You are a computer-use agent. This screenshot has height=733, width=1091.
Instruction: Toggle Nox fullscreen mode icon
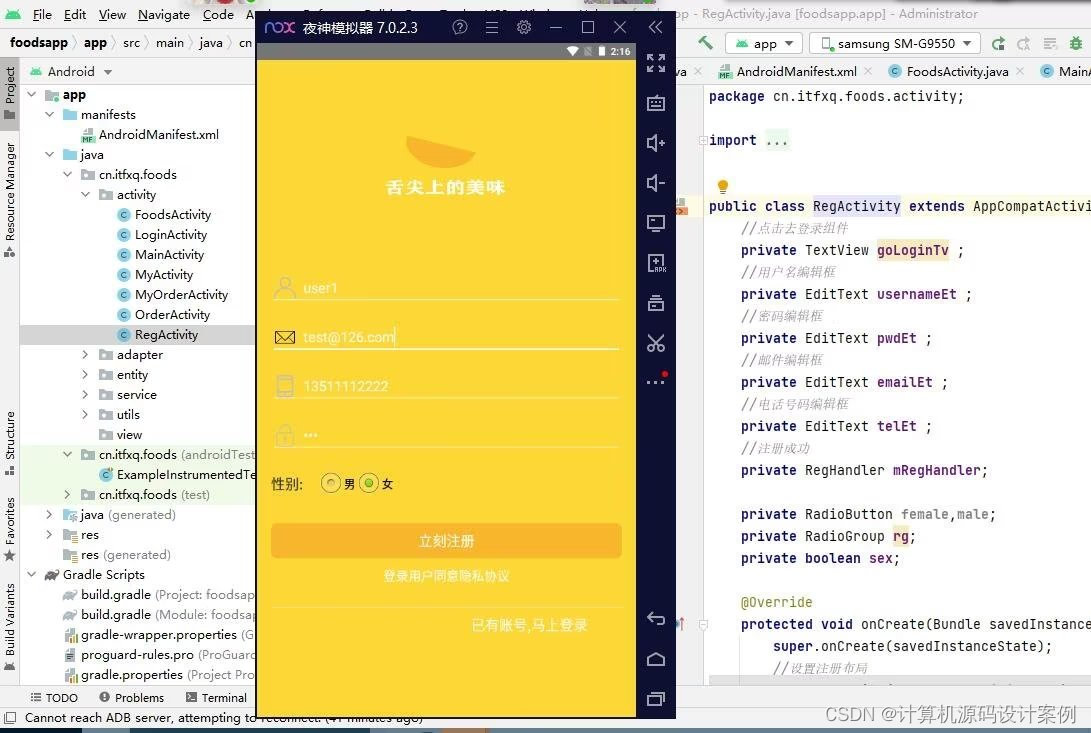[x=655, y=63]
